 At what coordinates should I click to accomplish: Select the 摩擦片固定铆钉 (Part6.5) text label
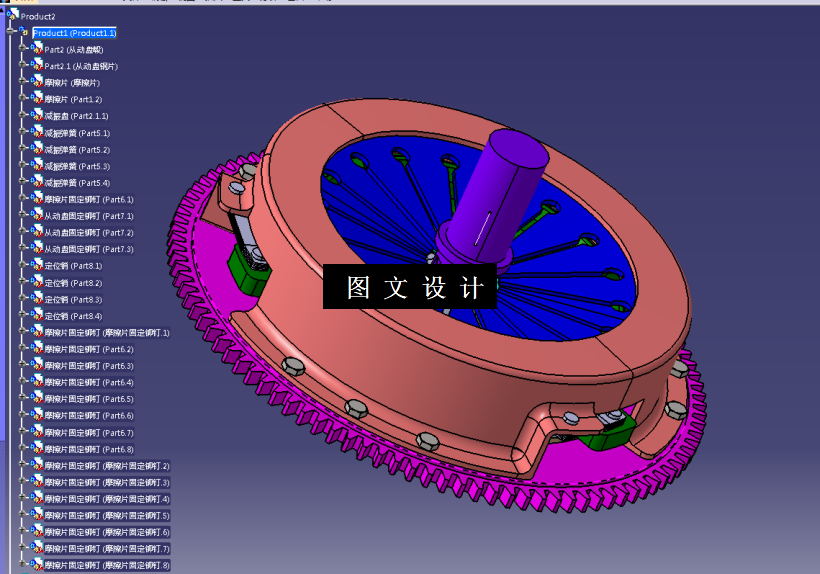click(x=89, y=399)
